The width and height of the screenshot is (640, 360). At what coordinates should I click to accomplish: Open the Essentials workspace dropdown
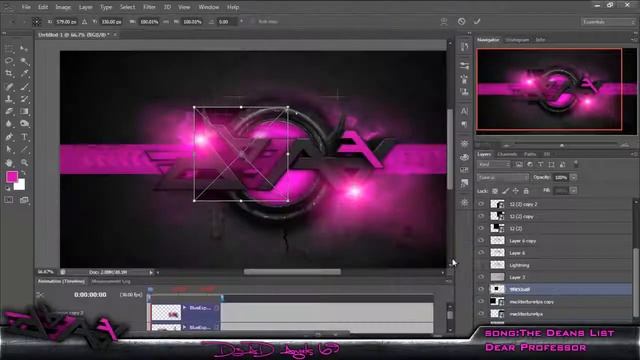608,22
